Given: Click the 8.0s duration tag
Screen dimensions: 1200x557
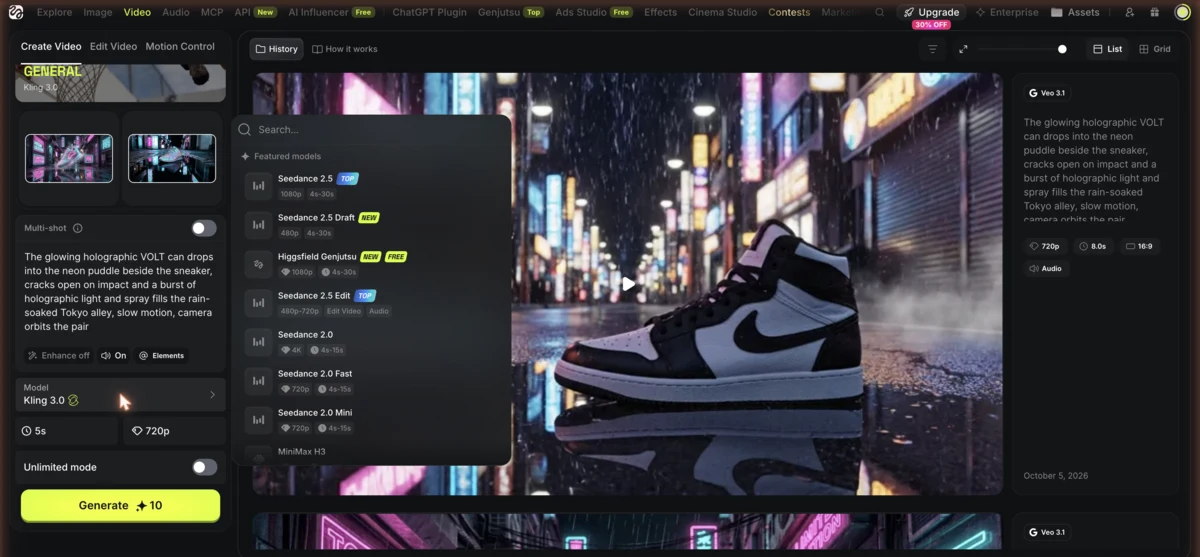Looking at the screenshot, I should click(1092, 246).
